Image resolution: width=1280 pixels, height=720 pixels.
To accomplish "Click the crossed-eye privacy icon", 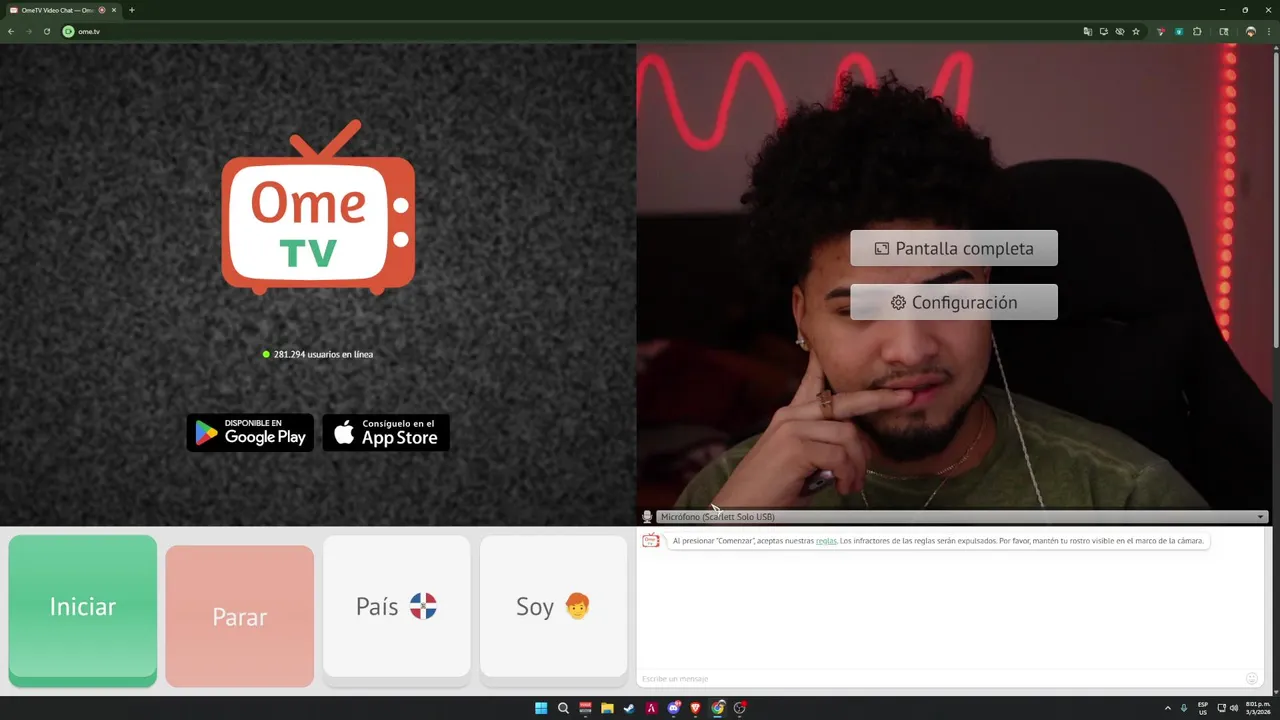I will click(1119, 32).
